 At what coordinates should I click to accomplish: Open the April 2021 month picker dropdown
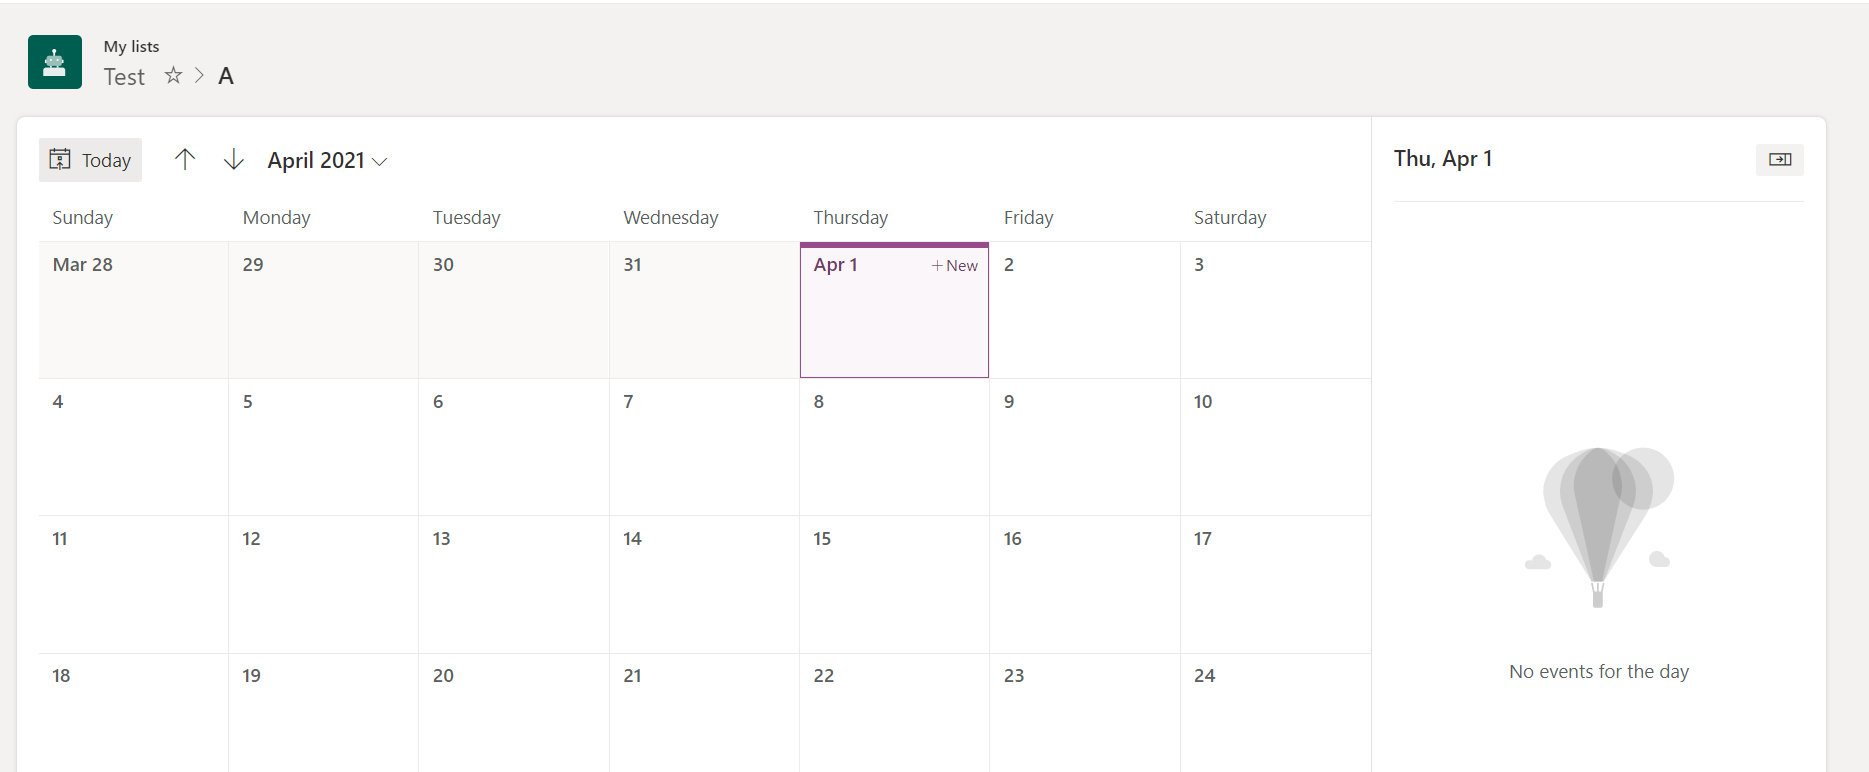pos(327,160)
